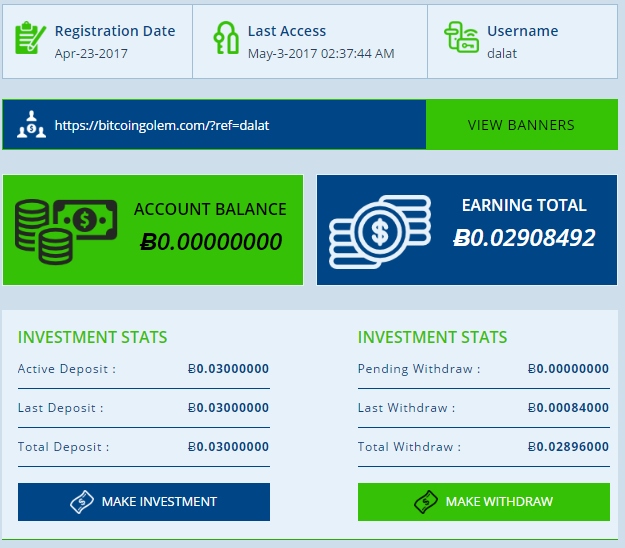Click the Total Withdraw value Ƀ0.02896000

point(568,447)
